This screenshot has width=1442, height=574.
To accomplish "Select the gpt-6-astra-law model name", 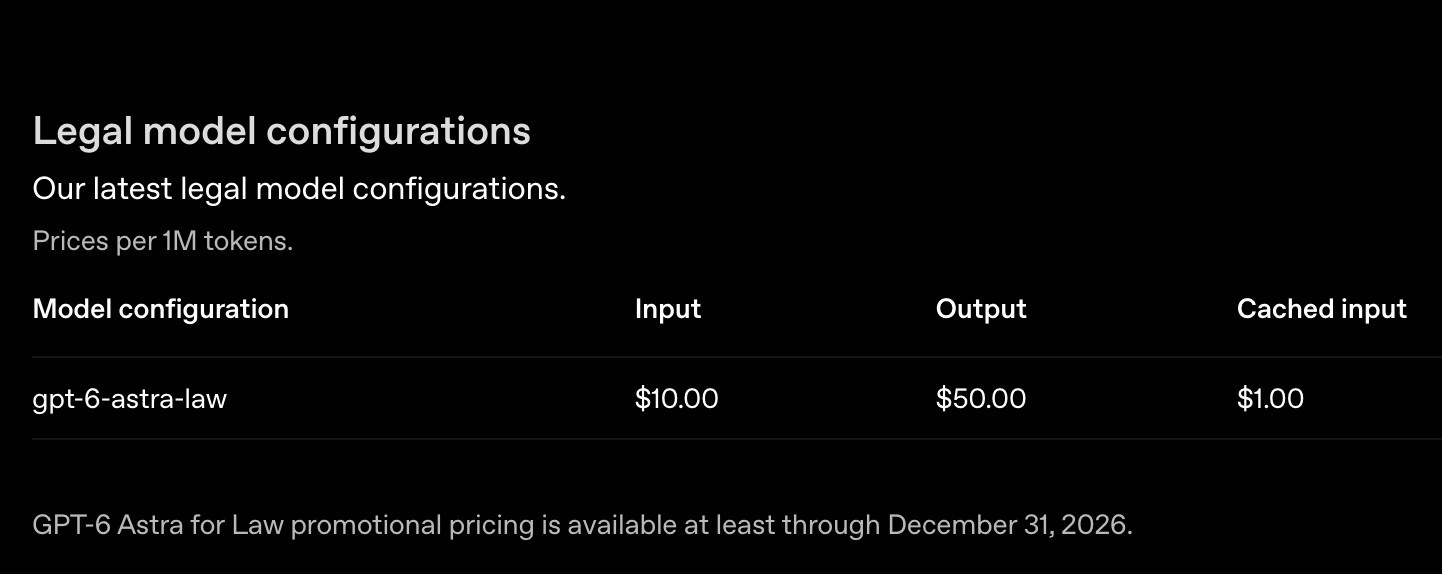I will 130,399.
